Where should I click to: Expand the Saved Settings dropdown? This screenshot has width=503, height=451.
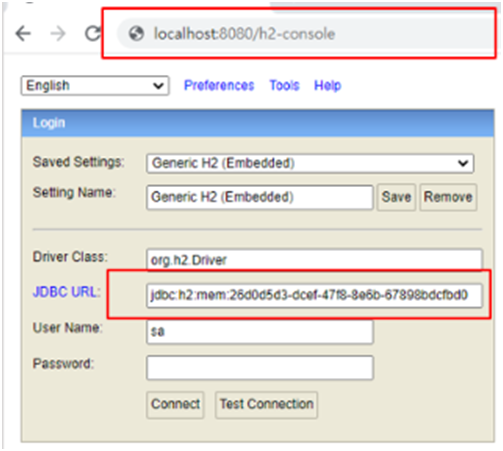310,163
